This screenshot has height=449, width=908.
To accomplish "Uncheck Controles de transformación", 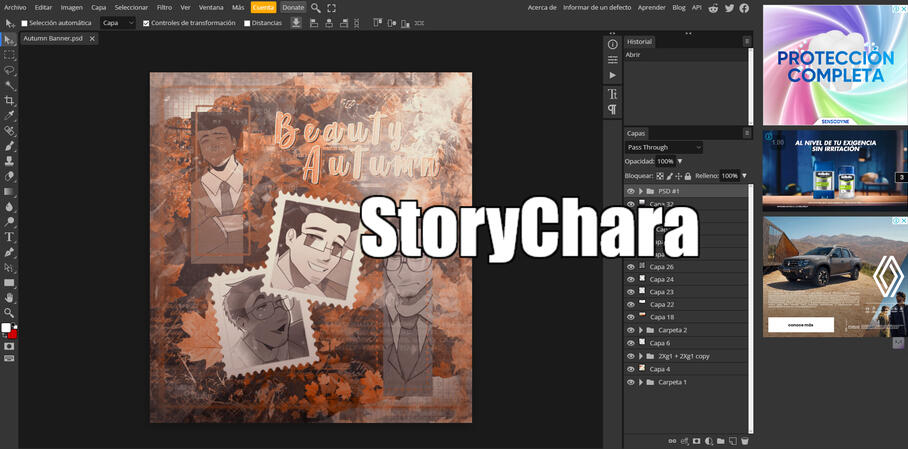I will tap(147, 23).
